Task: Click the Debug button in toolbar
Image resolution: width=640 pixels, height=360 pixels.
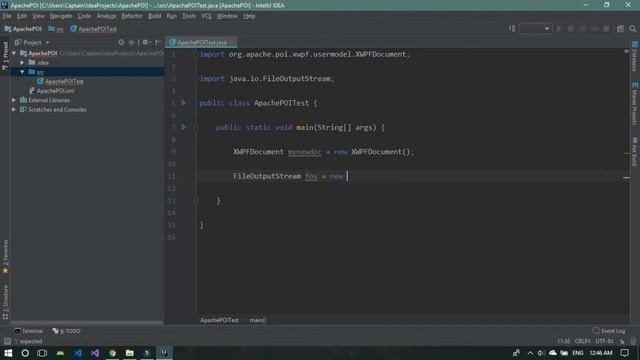Action: [x=571, y=29]
